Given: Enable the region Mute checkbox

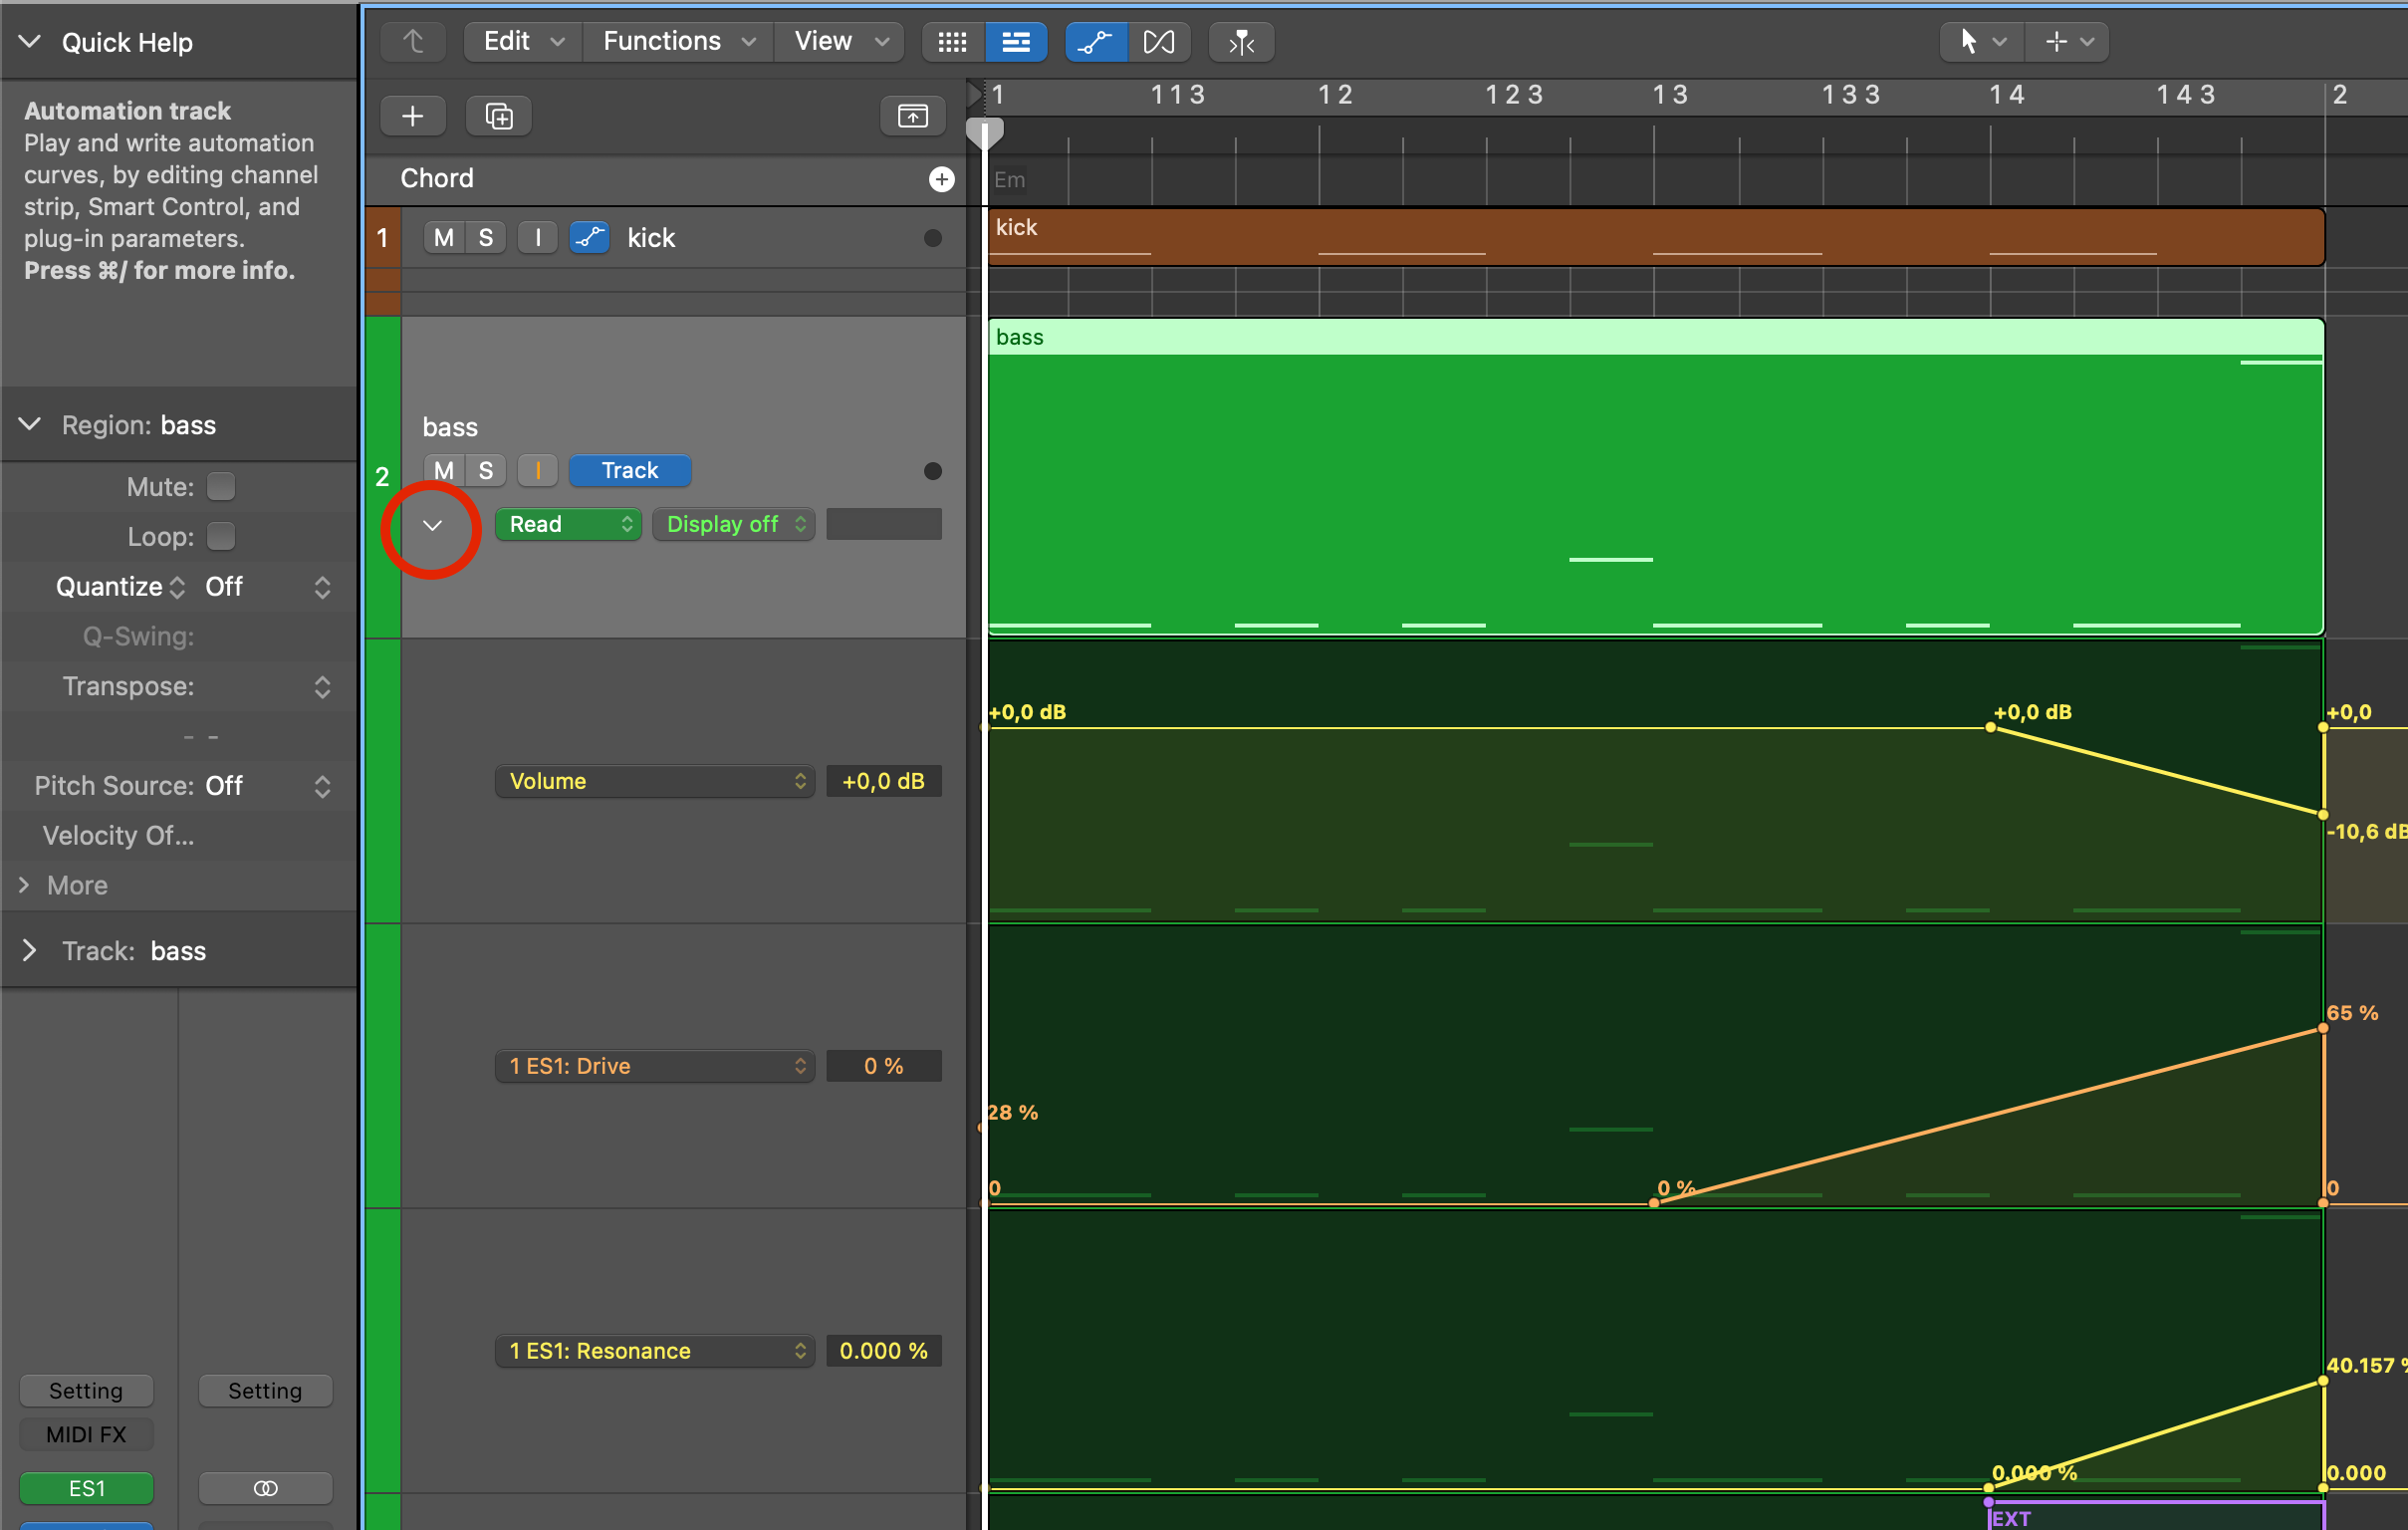Looking at the screenshot, I should 221,487.
